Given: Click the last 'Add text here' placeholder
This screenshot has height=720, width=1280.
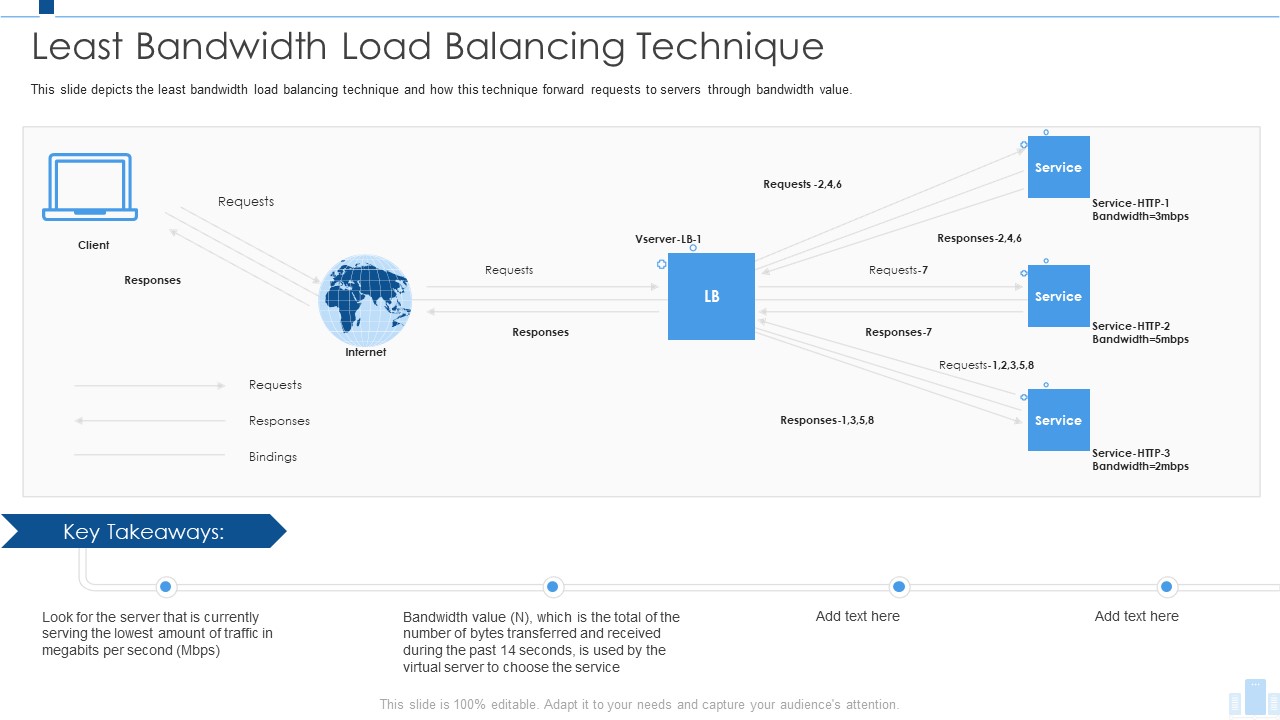Looking at the screenshot, I should (x=1137, y=616).
